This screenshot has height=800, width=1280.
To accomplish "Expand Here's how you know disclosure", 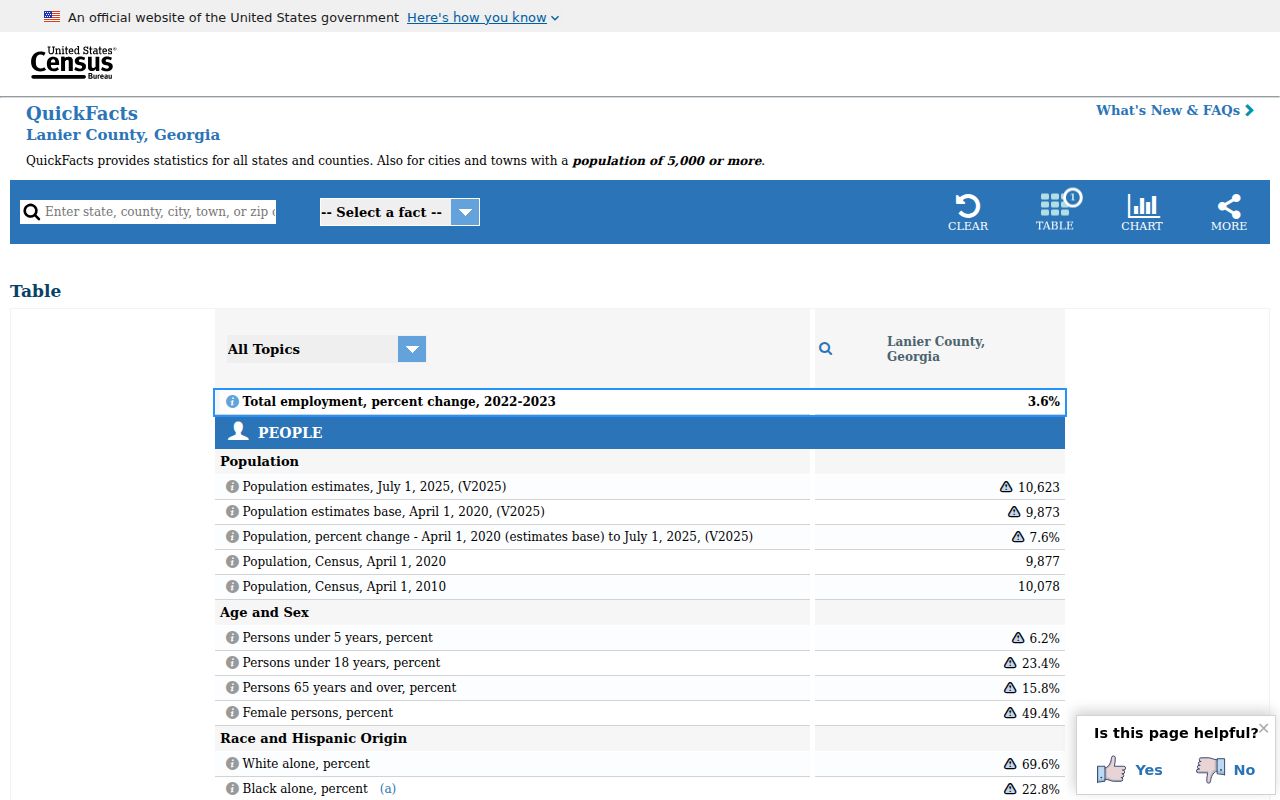I will (x=483, y=17).
